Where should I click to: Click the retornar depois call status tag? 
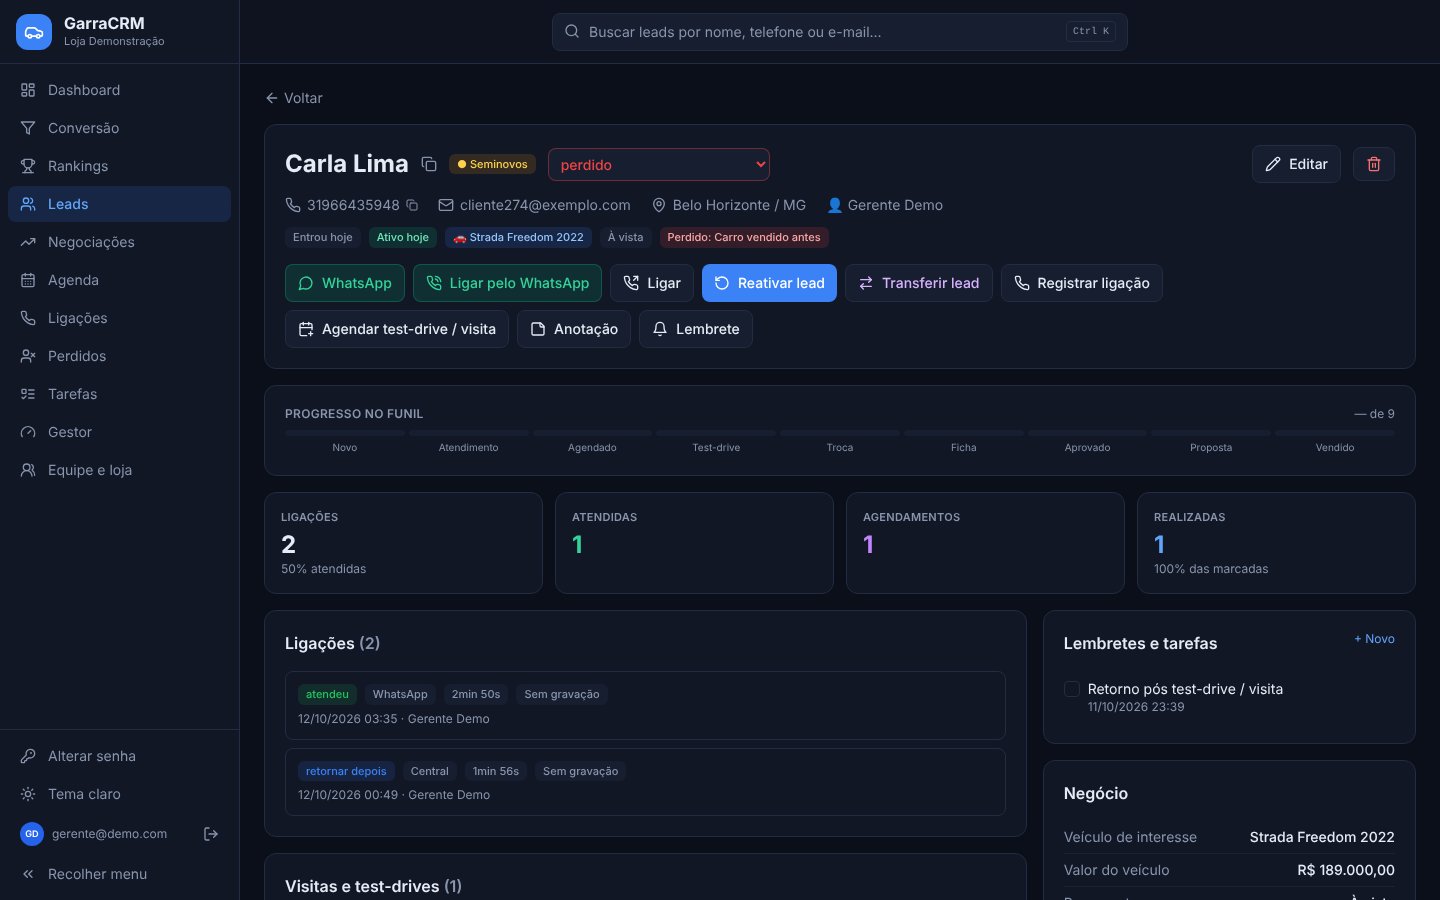pyautogui.click(x=346, y=771)
